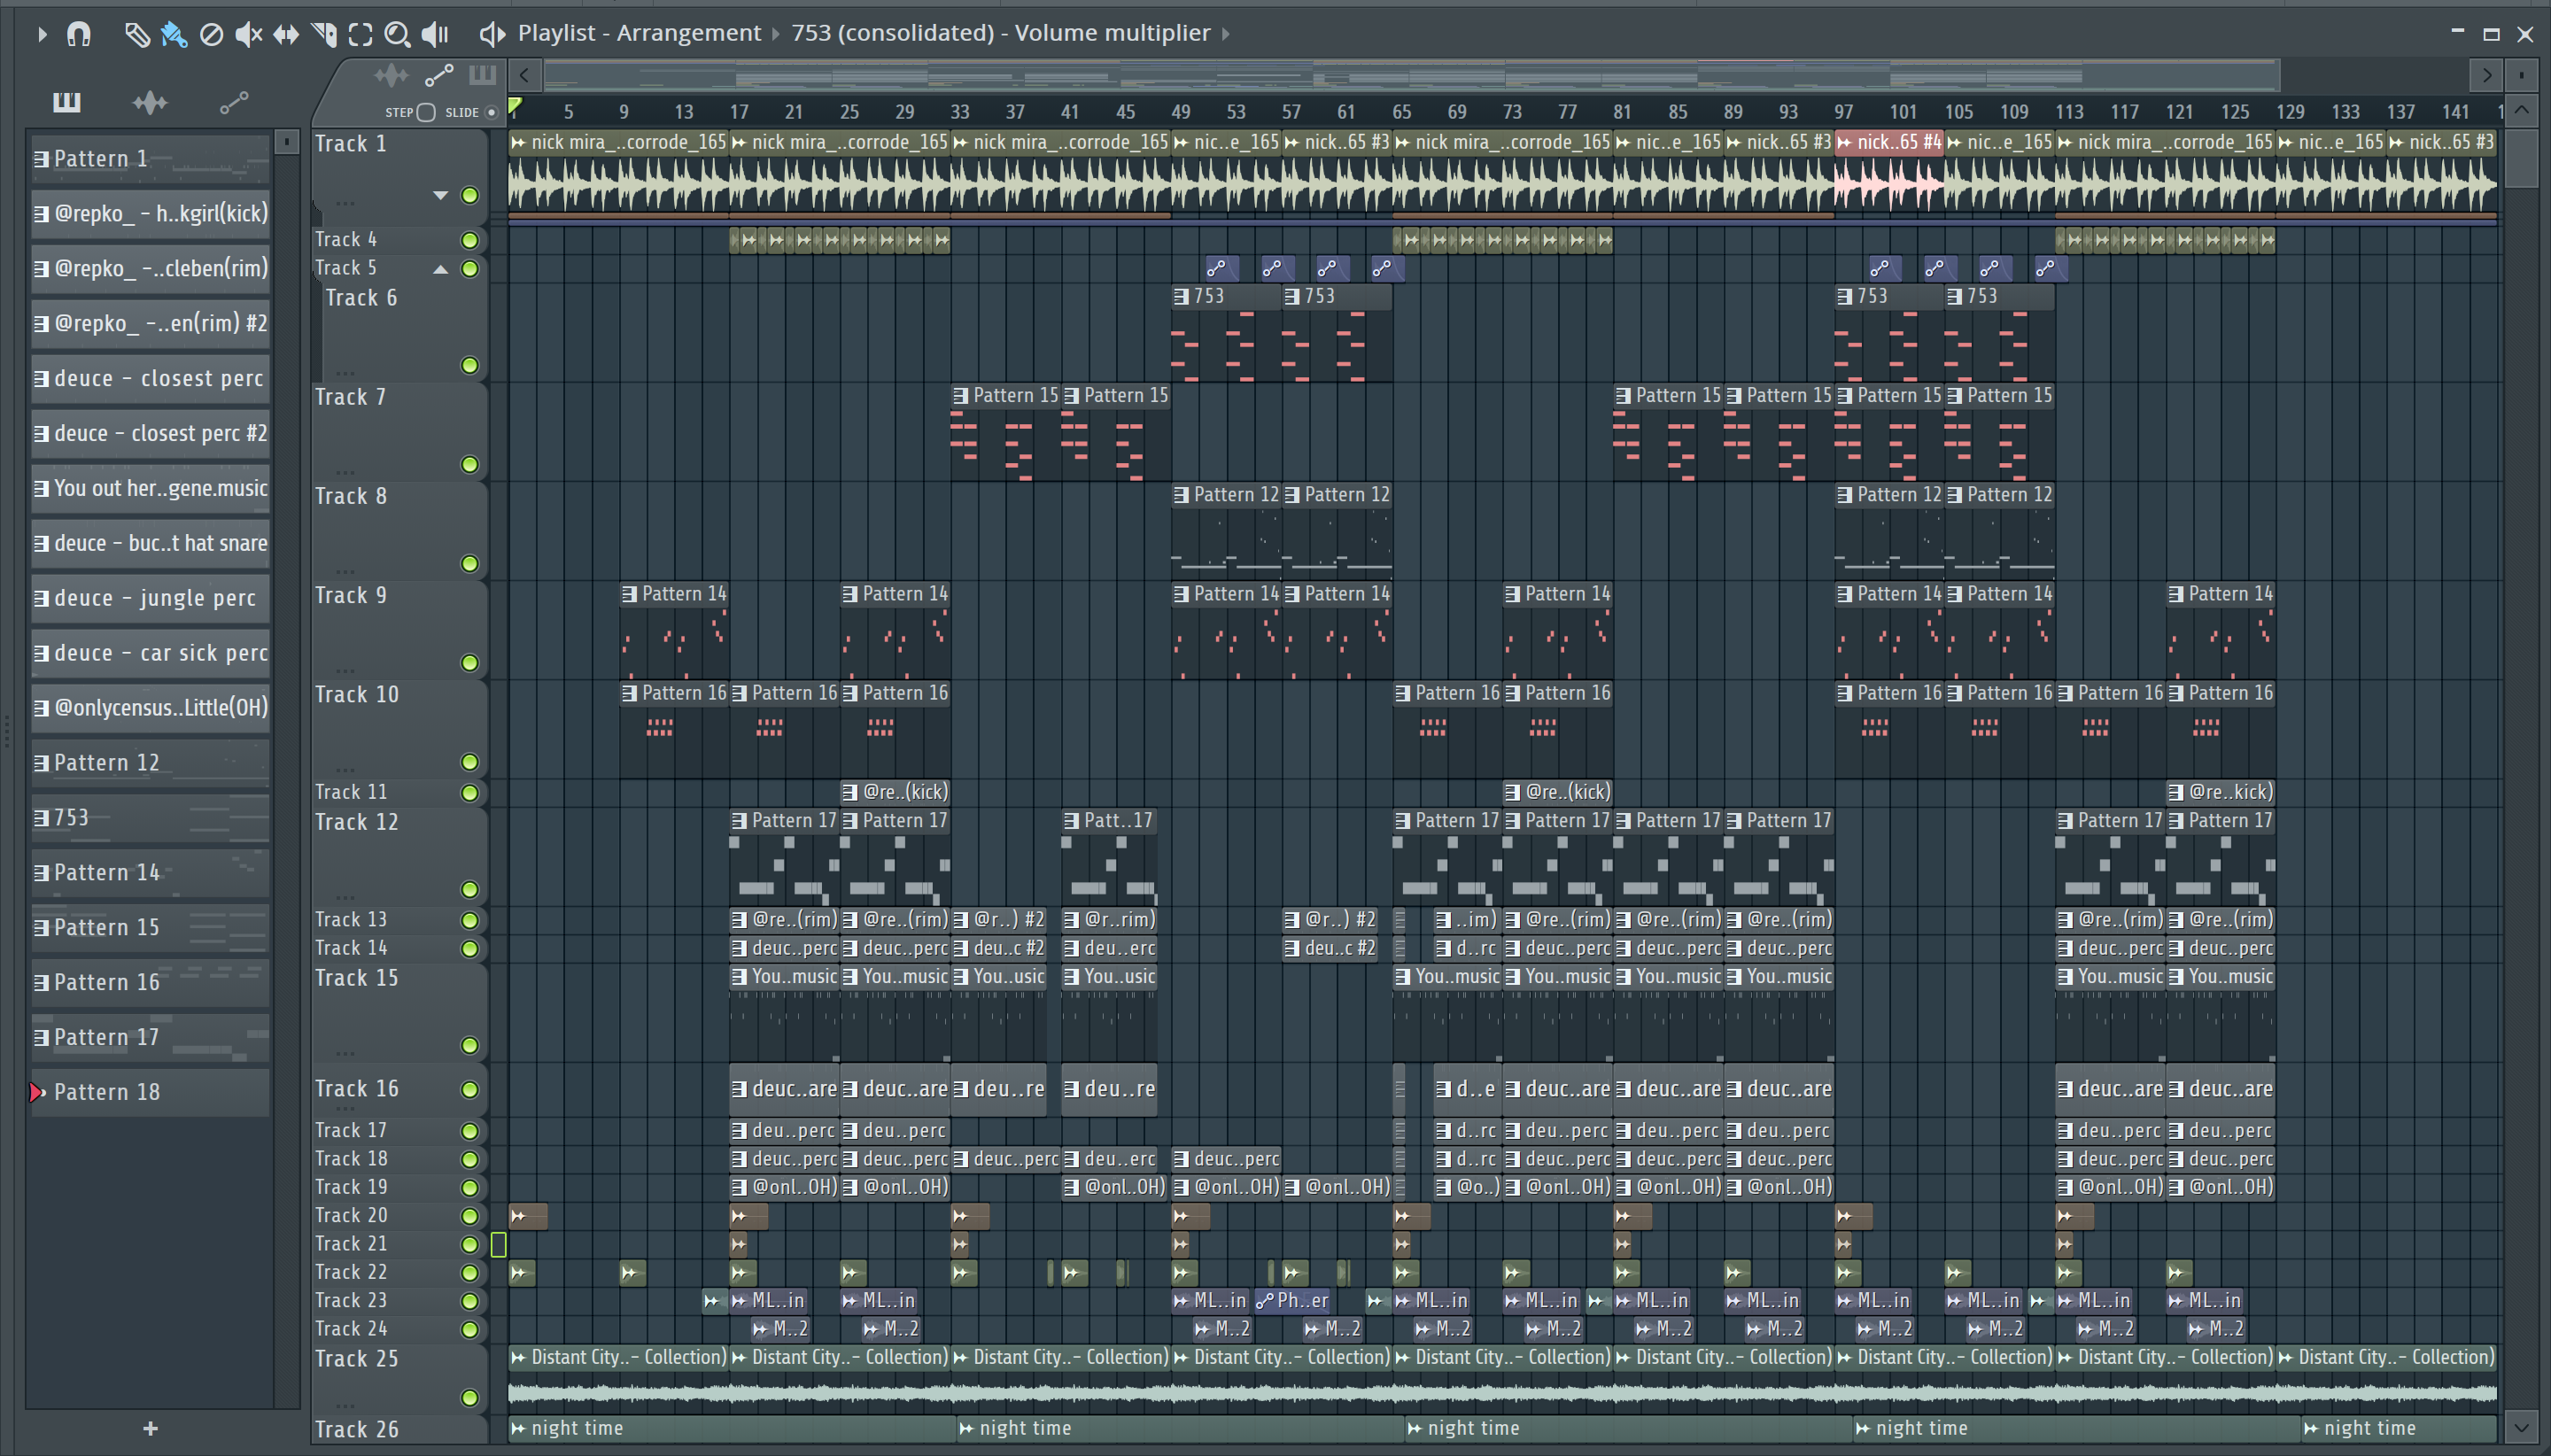Image resolution: width=2551 pixels, height=1456 pixels.
Task: Click the playlist vertical scrollbar up arrow
Action: [2521, 110]
